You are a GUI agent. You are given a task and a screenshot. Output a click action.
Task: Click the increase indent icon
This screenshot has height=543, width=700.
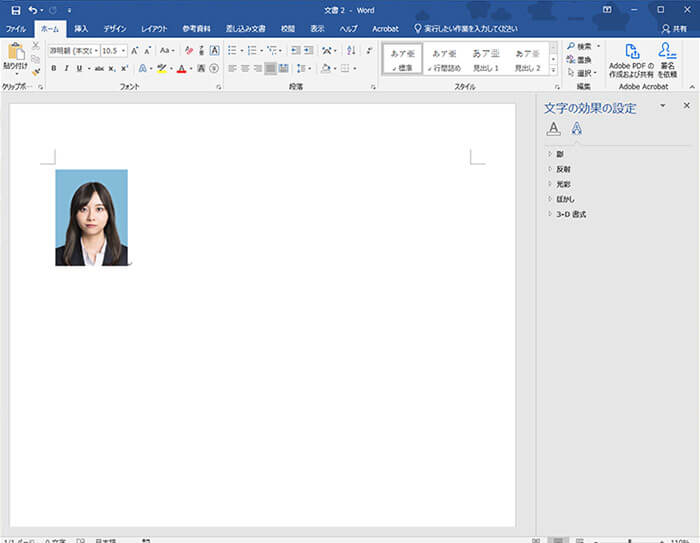tap(308, 50)
